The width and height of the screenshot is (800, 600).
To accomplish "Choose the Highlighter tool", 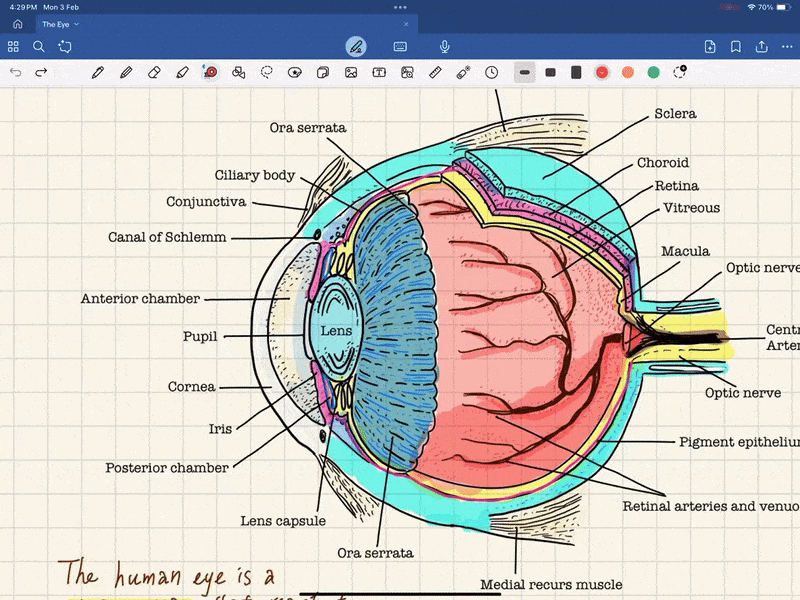I will 181,72.
